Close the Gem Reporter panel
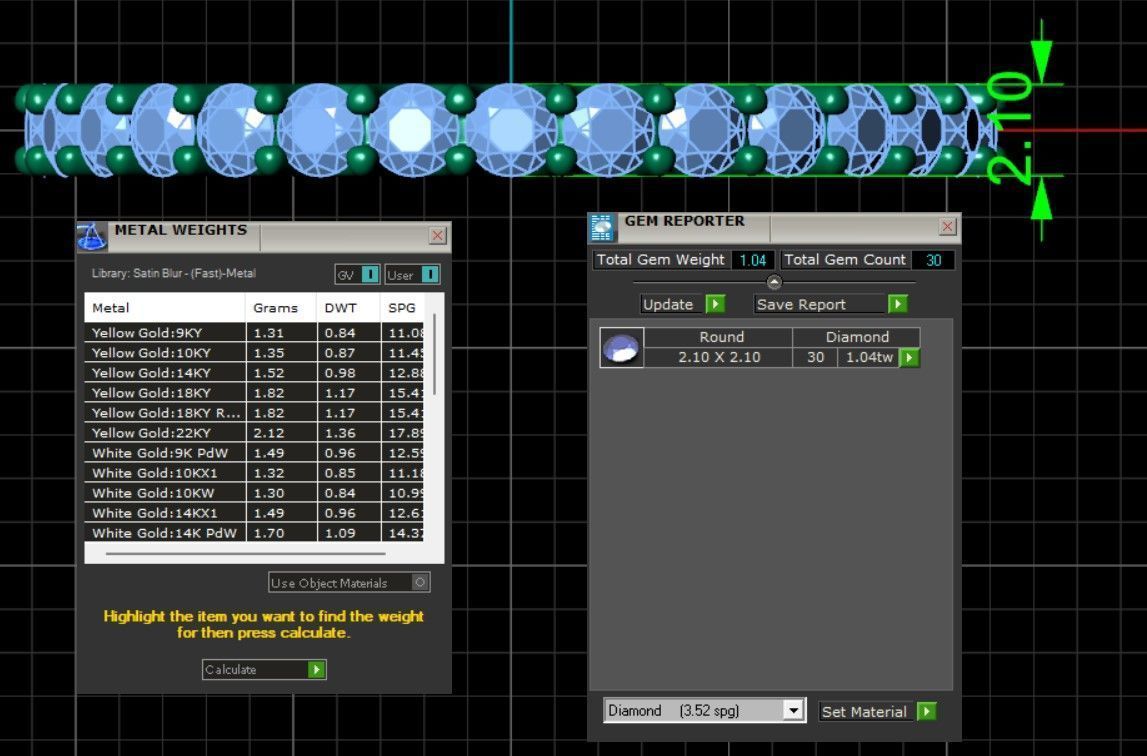This screenshot has height=756, width=1147. click(x=947, y=226)
